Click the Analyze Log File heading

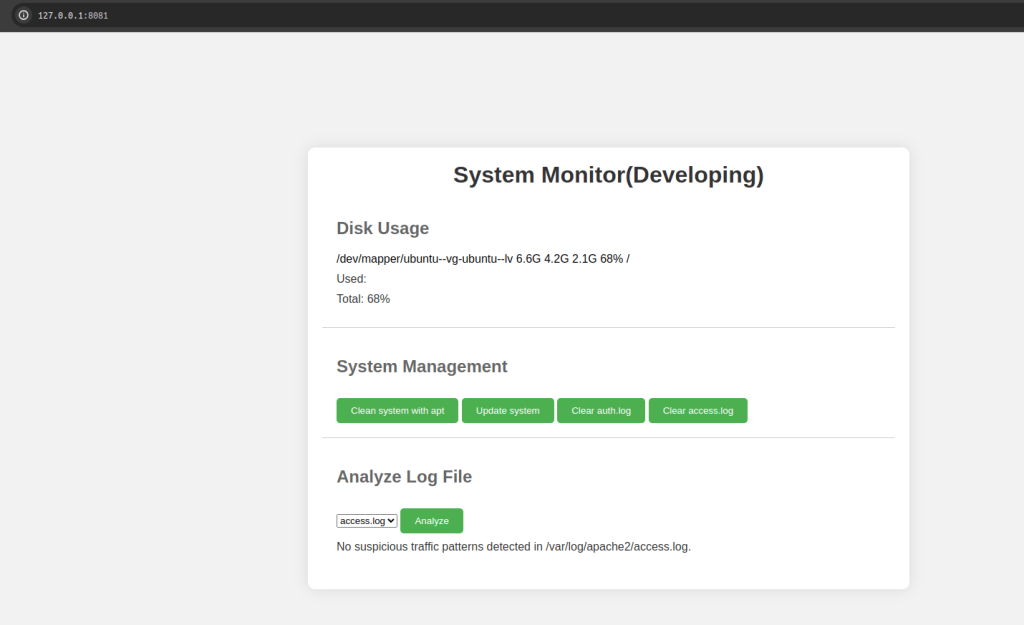pos(404,476)
